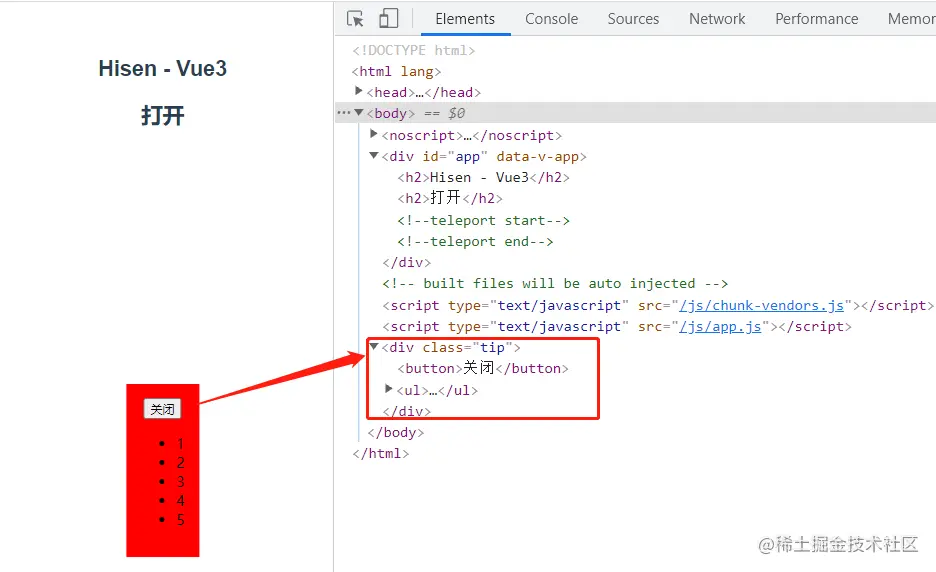Image resolution: width=936 pixels, height=572 pixels.
Task: Follow the /js/chunk-vendors.js source link
Action: point(762,306)
